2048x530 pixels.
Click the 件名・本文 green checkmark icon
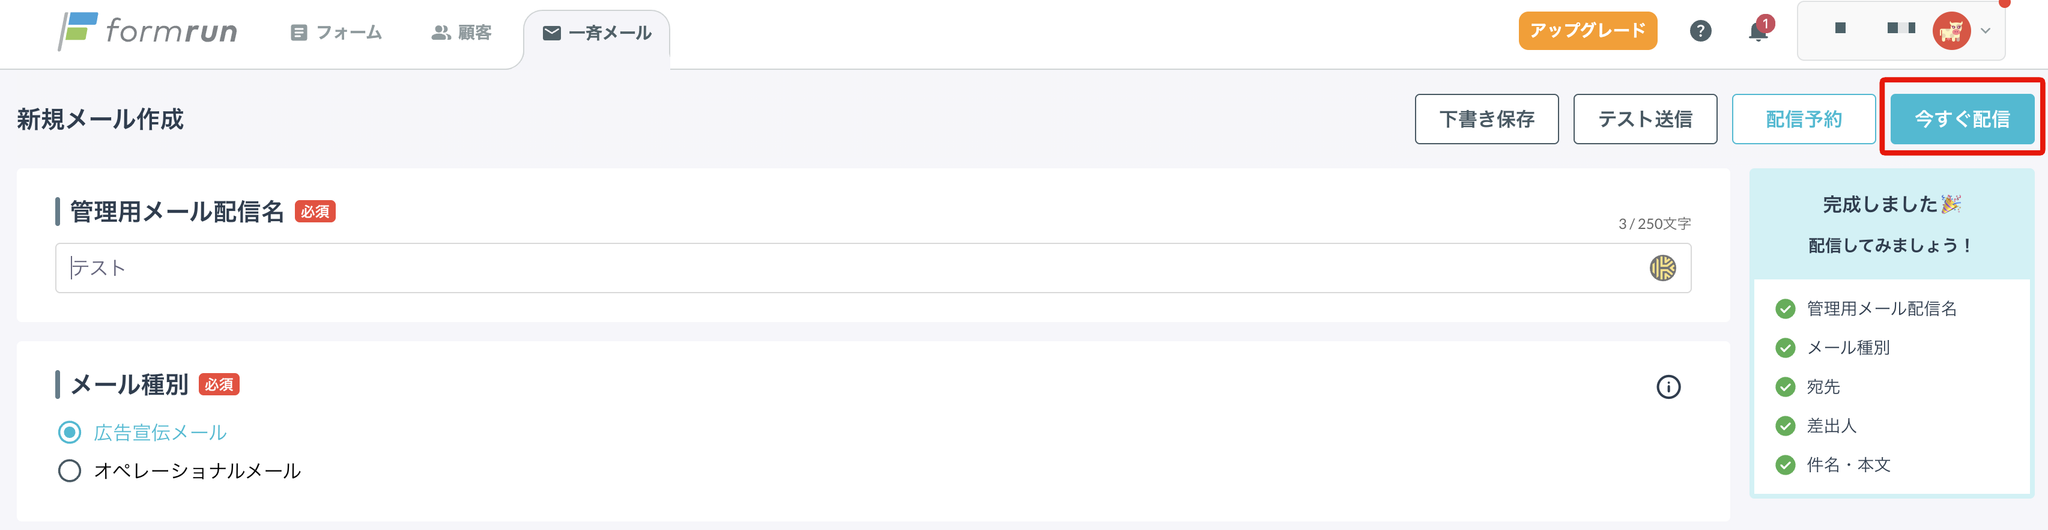(x=1785, y=465)
